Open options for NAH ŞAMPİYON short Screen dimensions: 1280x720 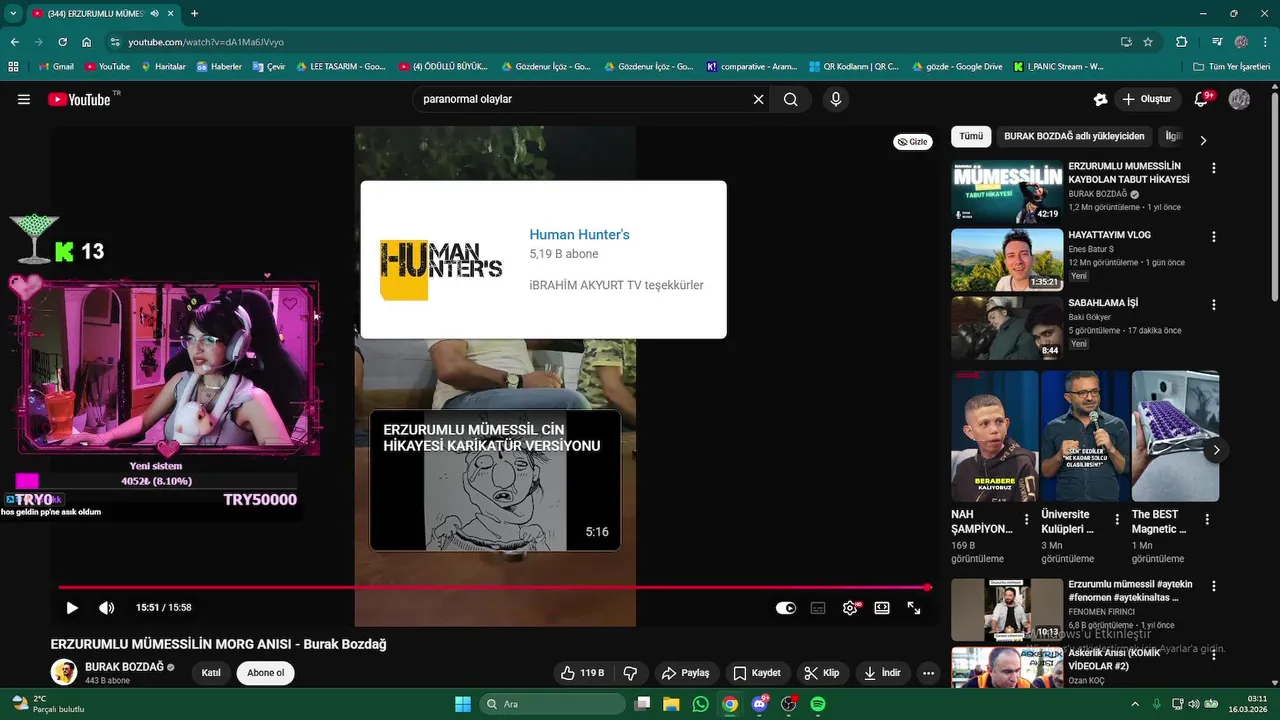(1026, 520)
